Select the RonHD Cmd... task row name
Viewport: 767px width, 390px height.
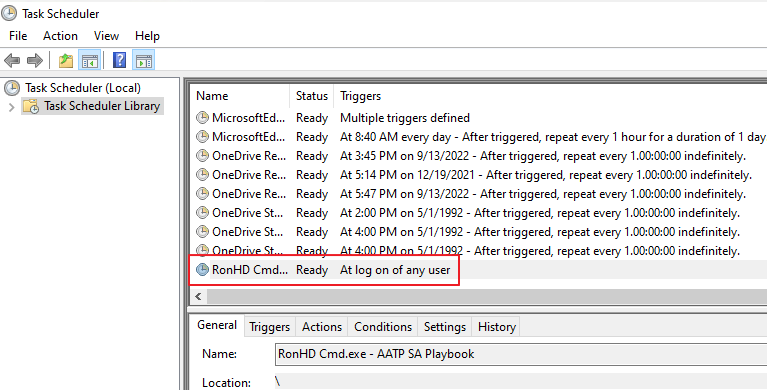[x=249, y=270]
